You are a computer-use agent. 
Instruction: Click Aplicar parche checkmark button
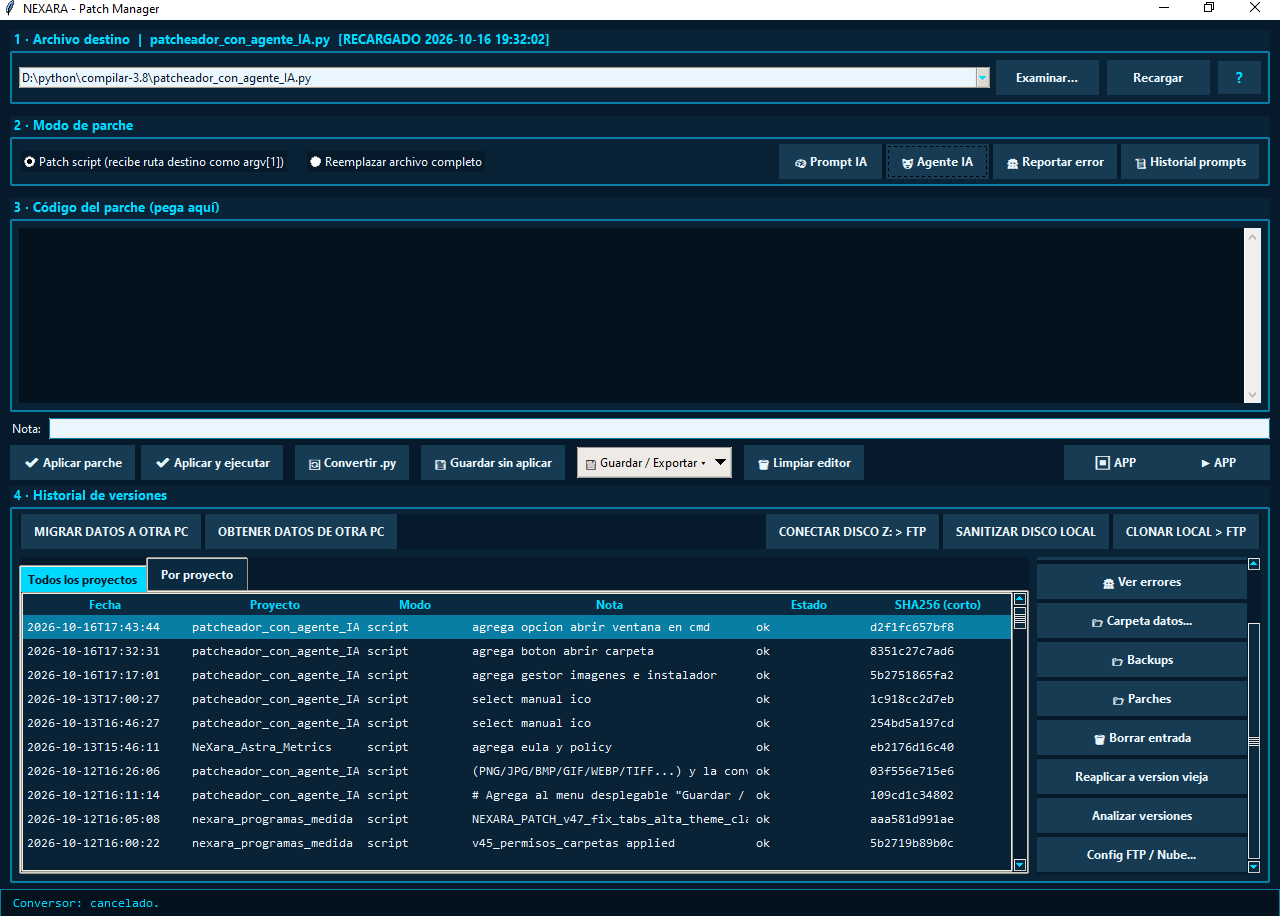click(73, 463)
